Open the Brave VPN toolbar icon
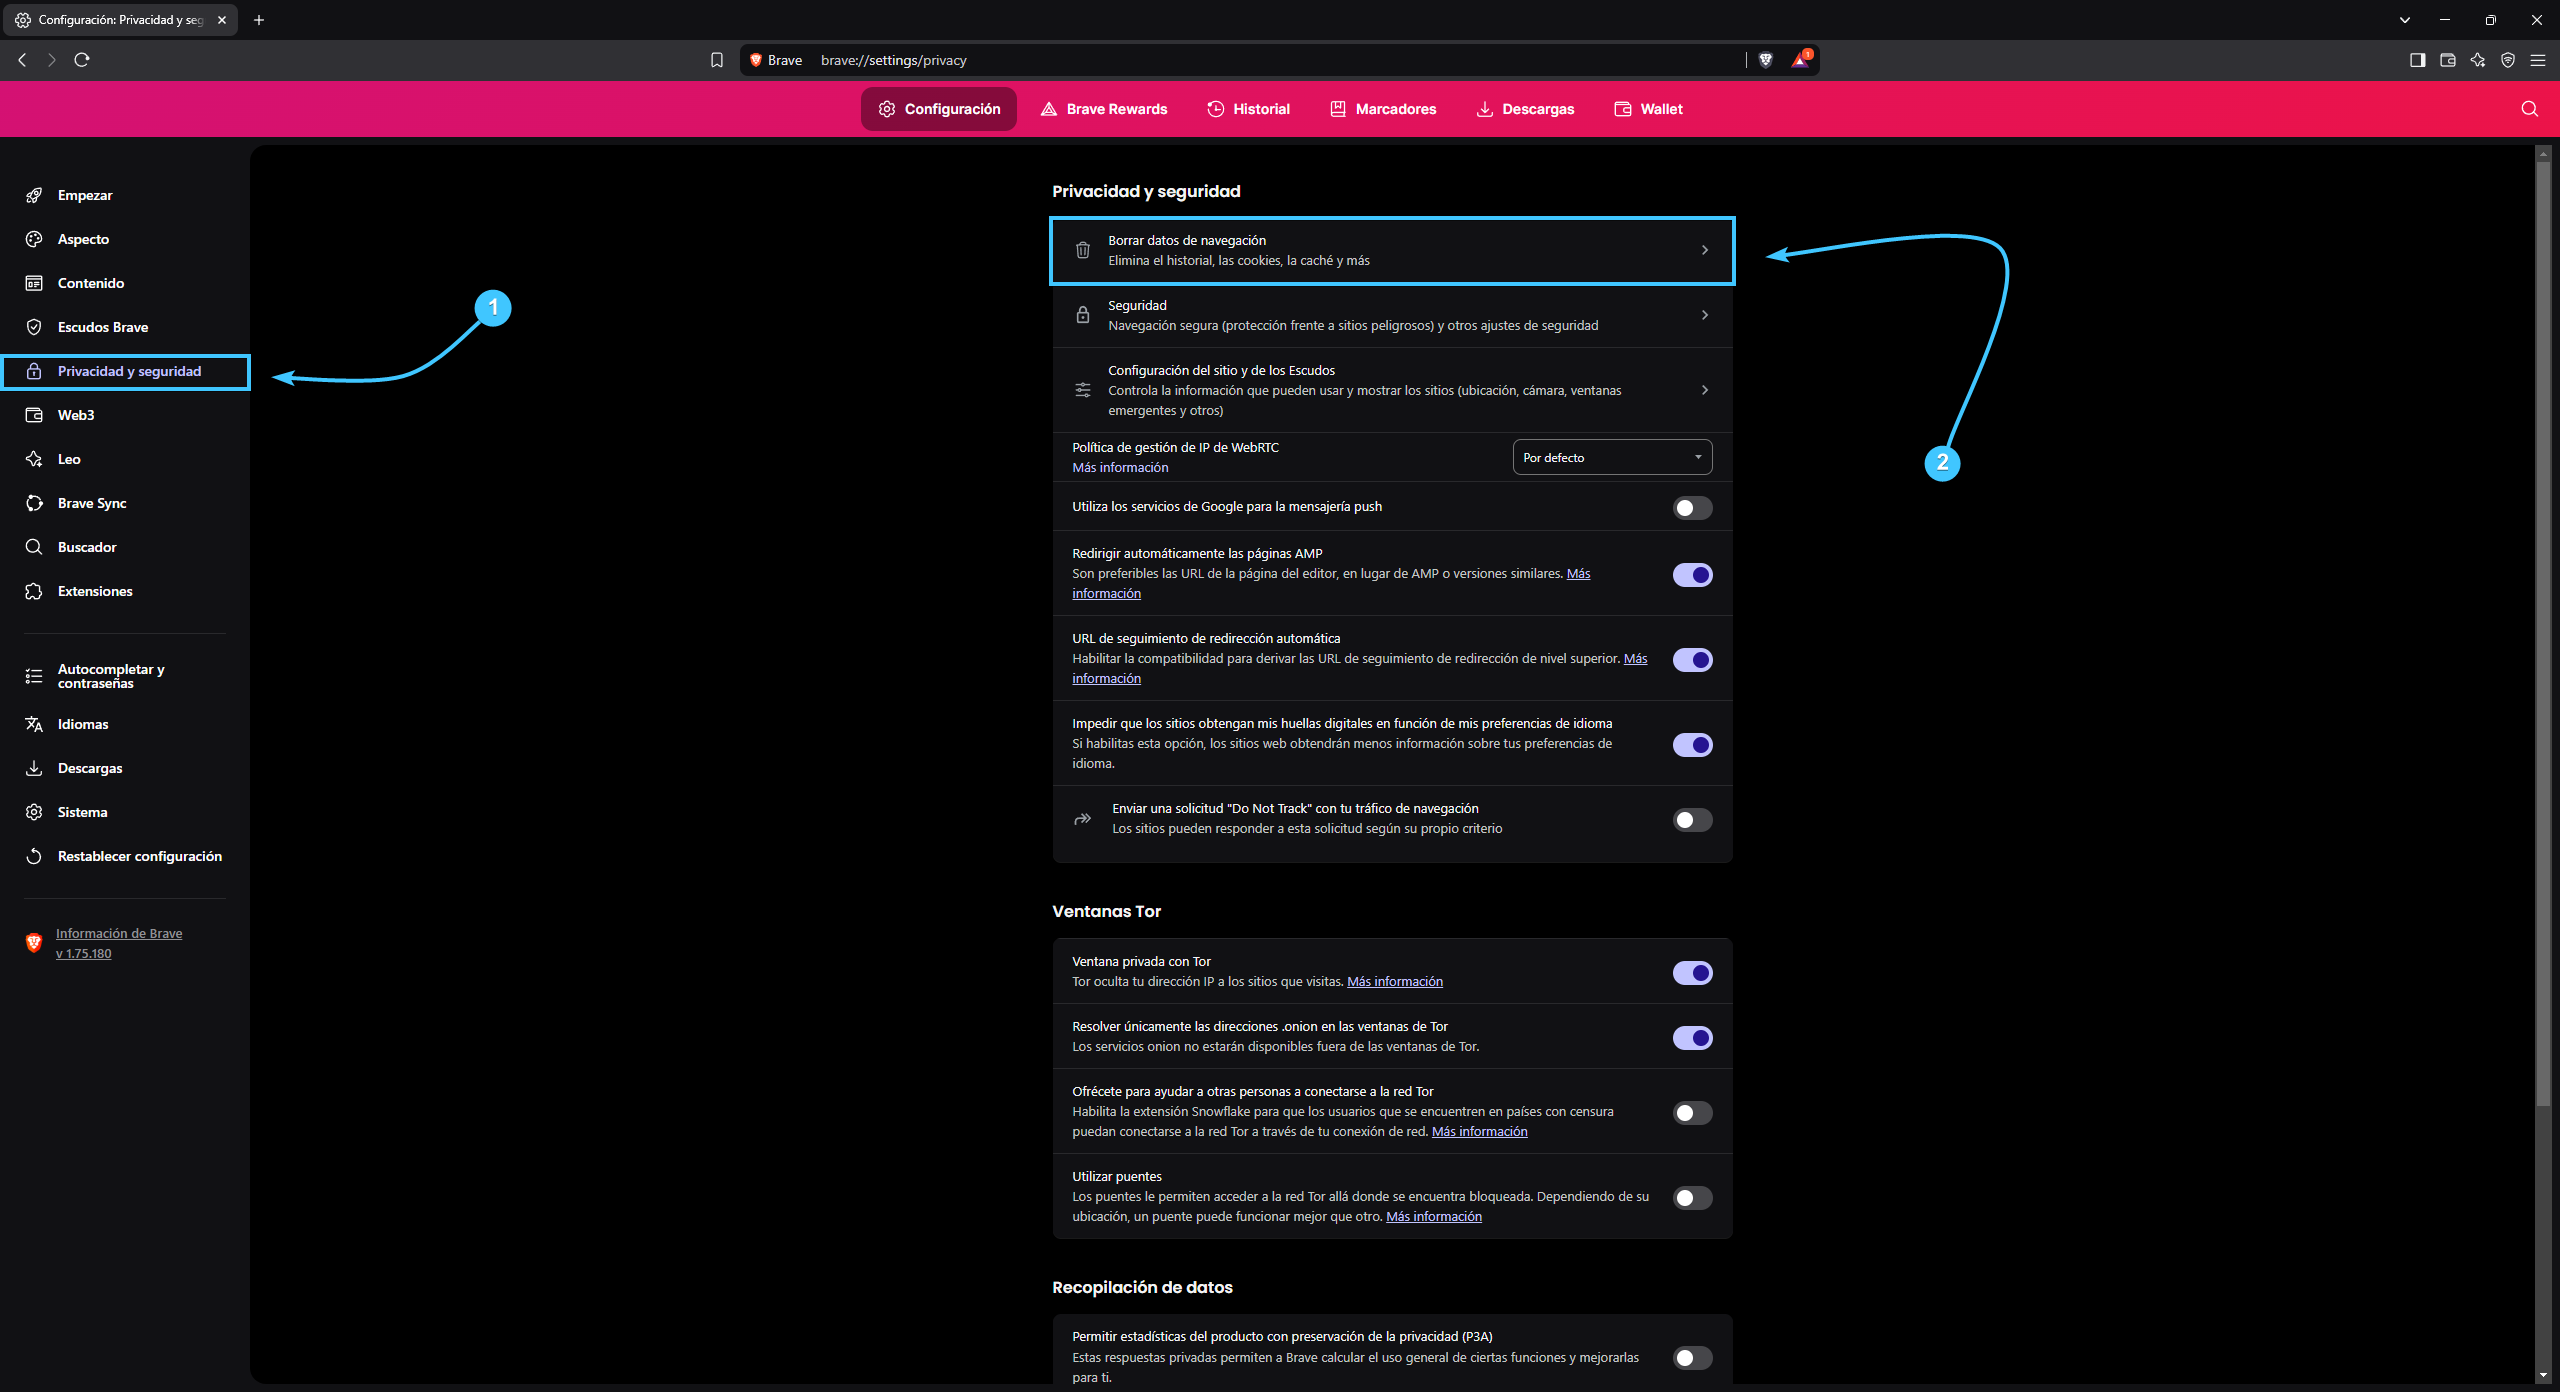 (2507, 60)
